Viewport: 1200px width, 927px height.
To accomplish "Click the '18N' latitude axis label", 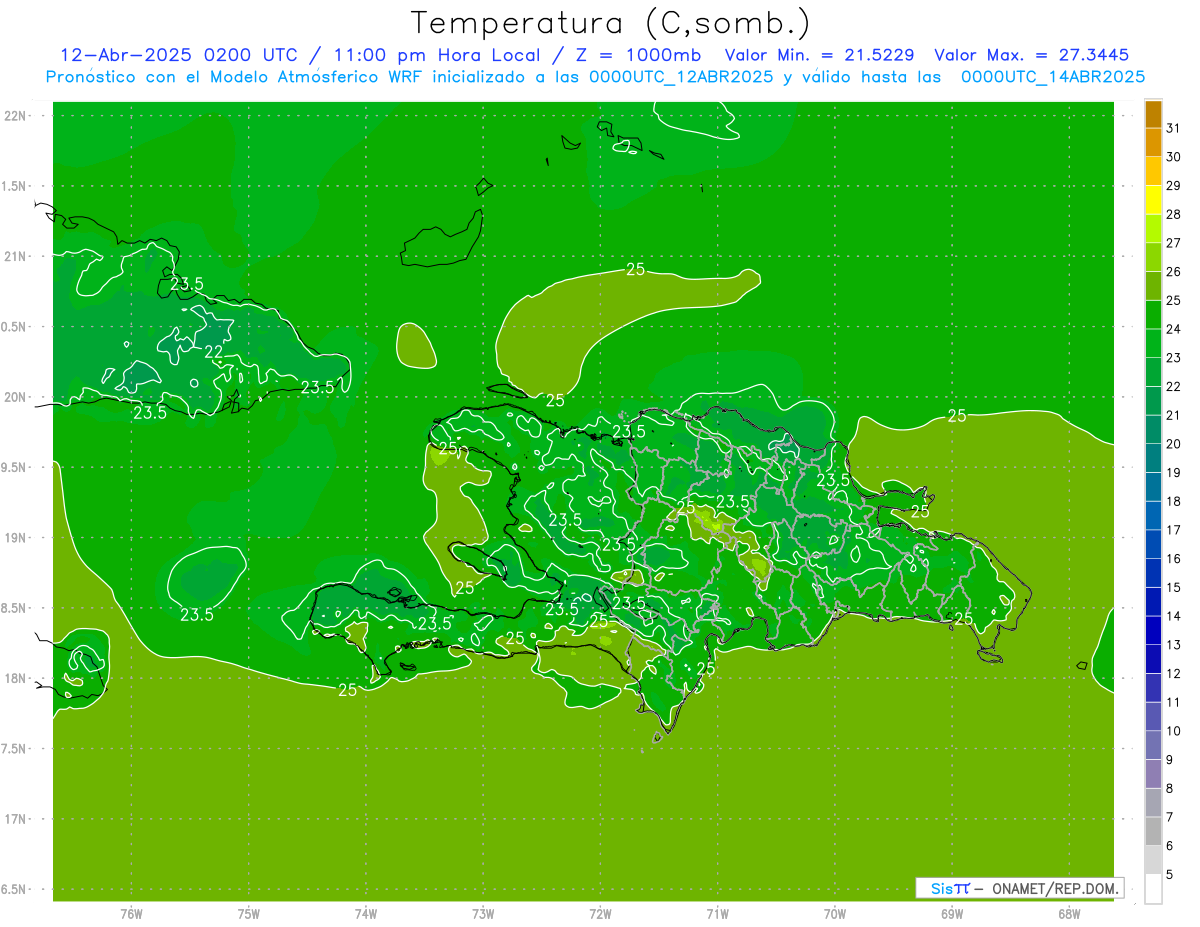I will tap(17, 678).
